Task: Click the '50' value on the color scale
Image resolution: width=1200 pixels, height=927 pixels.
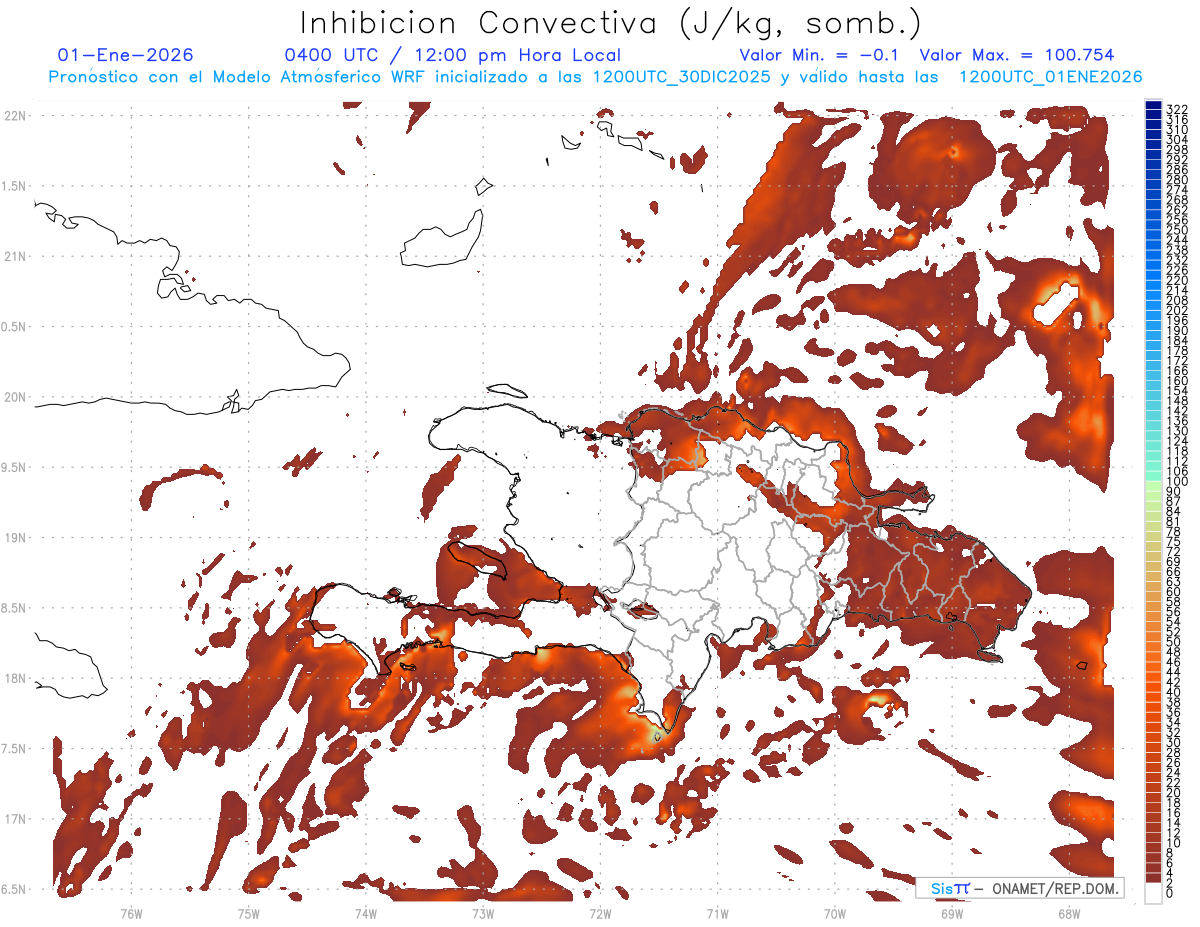Action: click(1174, 642)
